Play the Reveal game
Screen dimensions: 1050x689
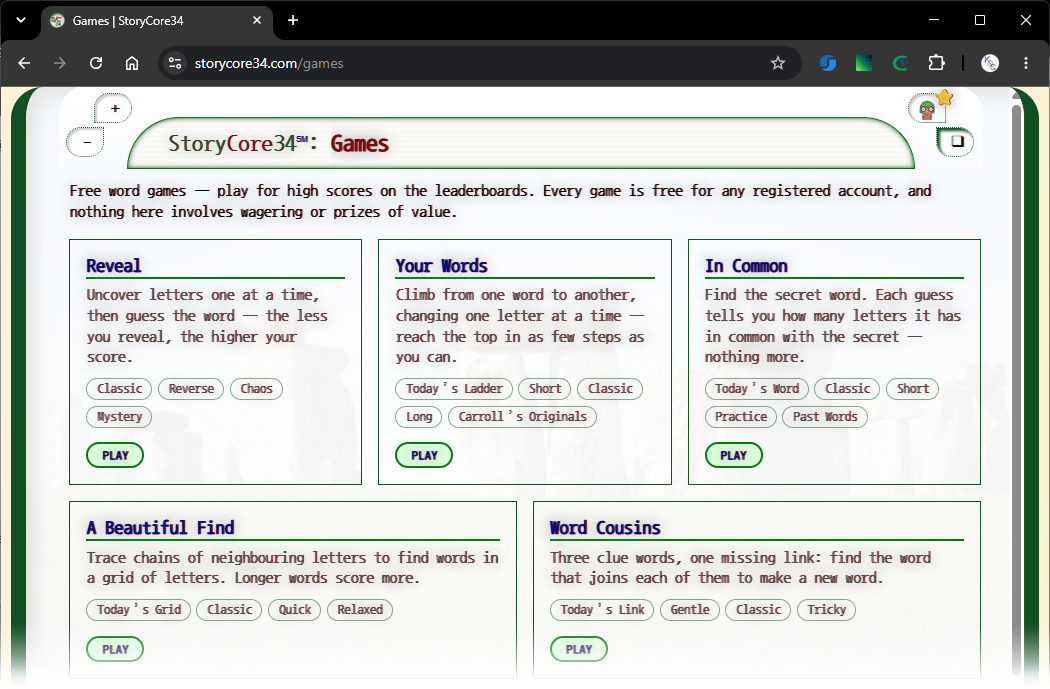pyautogui.click(x=115, y=455)
